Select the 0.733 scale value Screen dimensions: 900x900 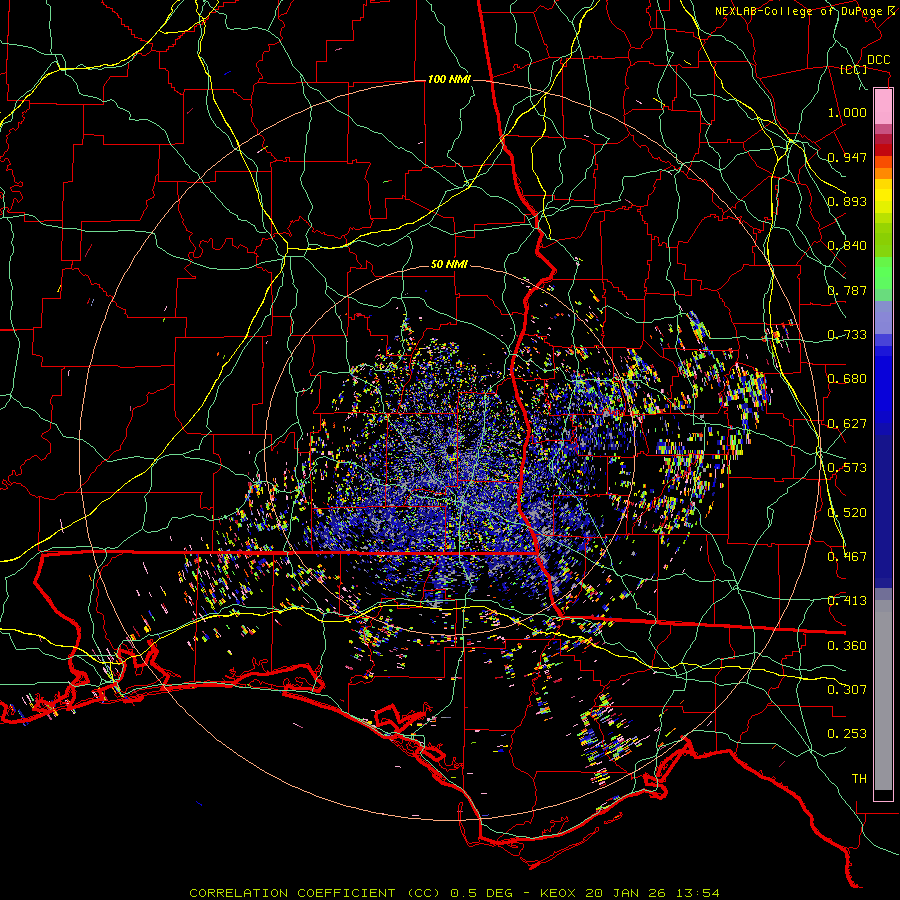point(847,335)
